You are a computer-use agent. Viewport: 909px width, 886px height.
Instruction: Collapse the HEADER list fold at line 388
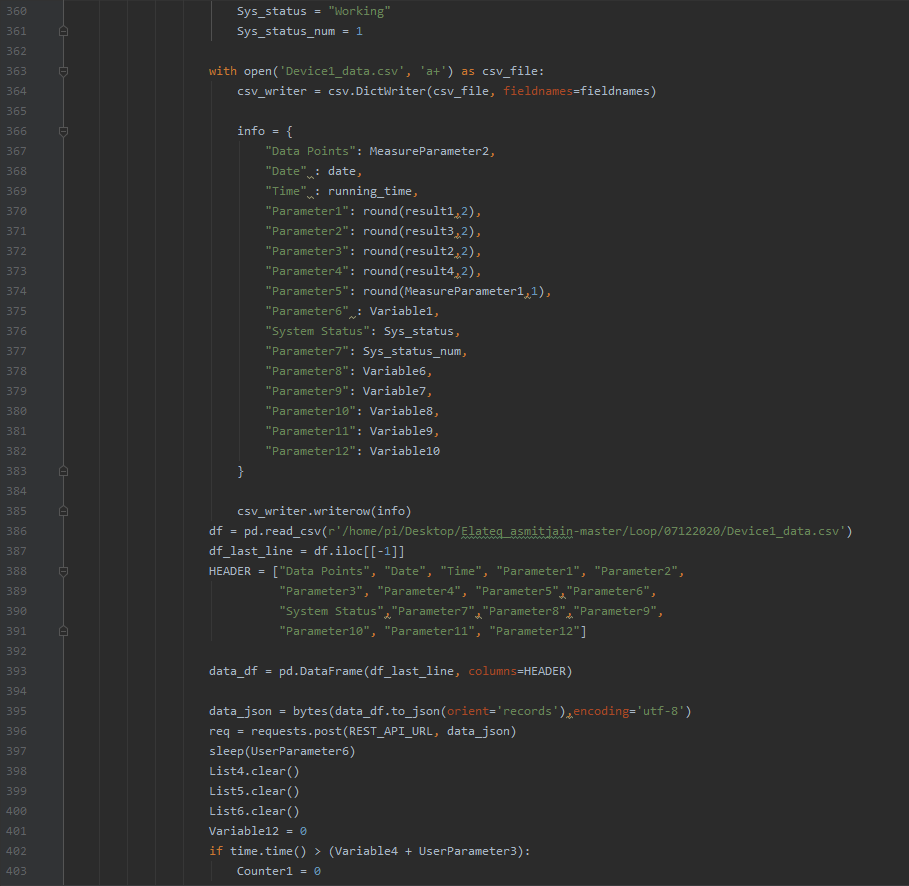64,572
